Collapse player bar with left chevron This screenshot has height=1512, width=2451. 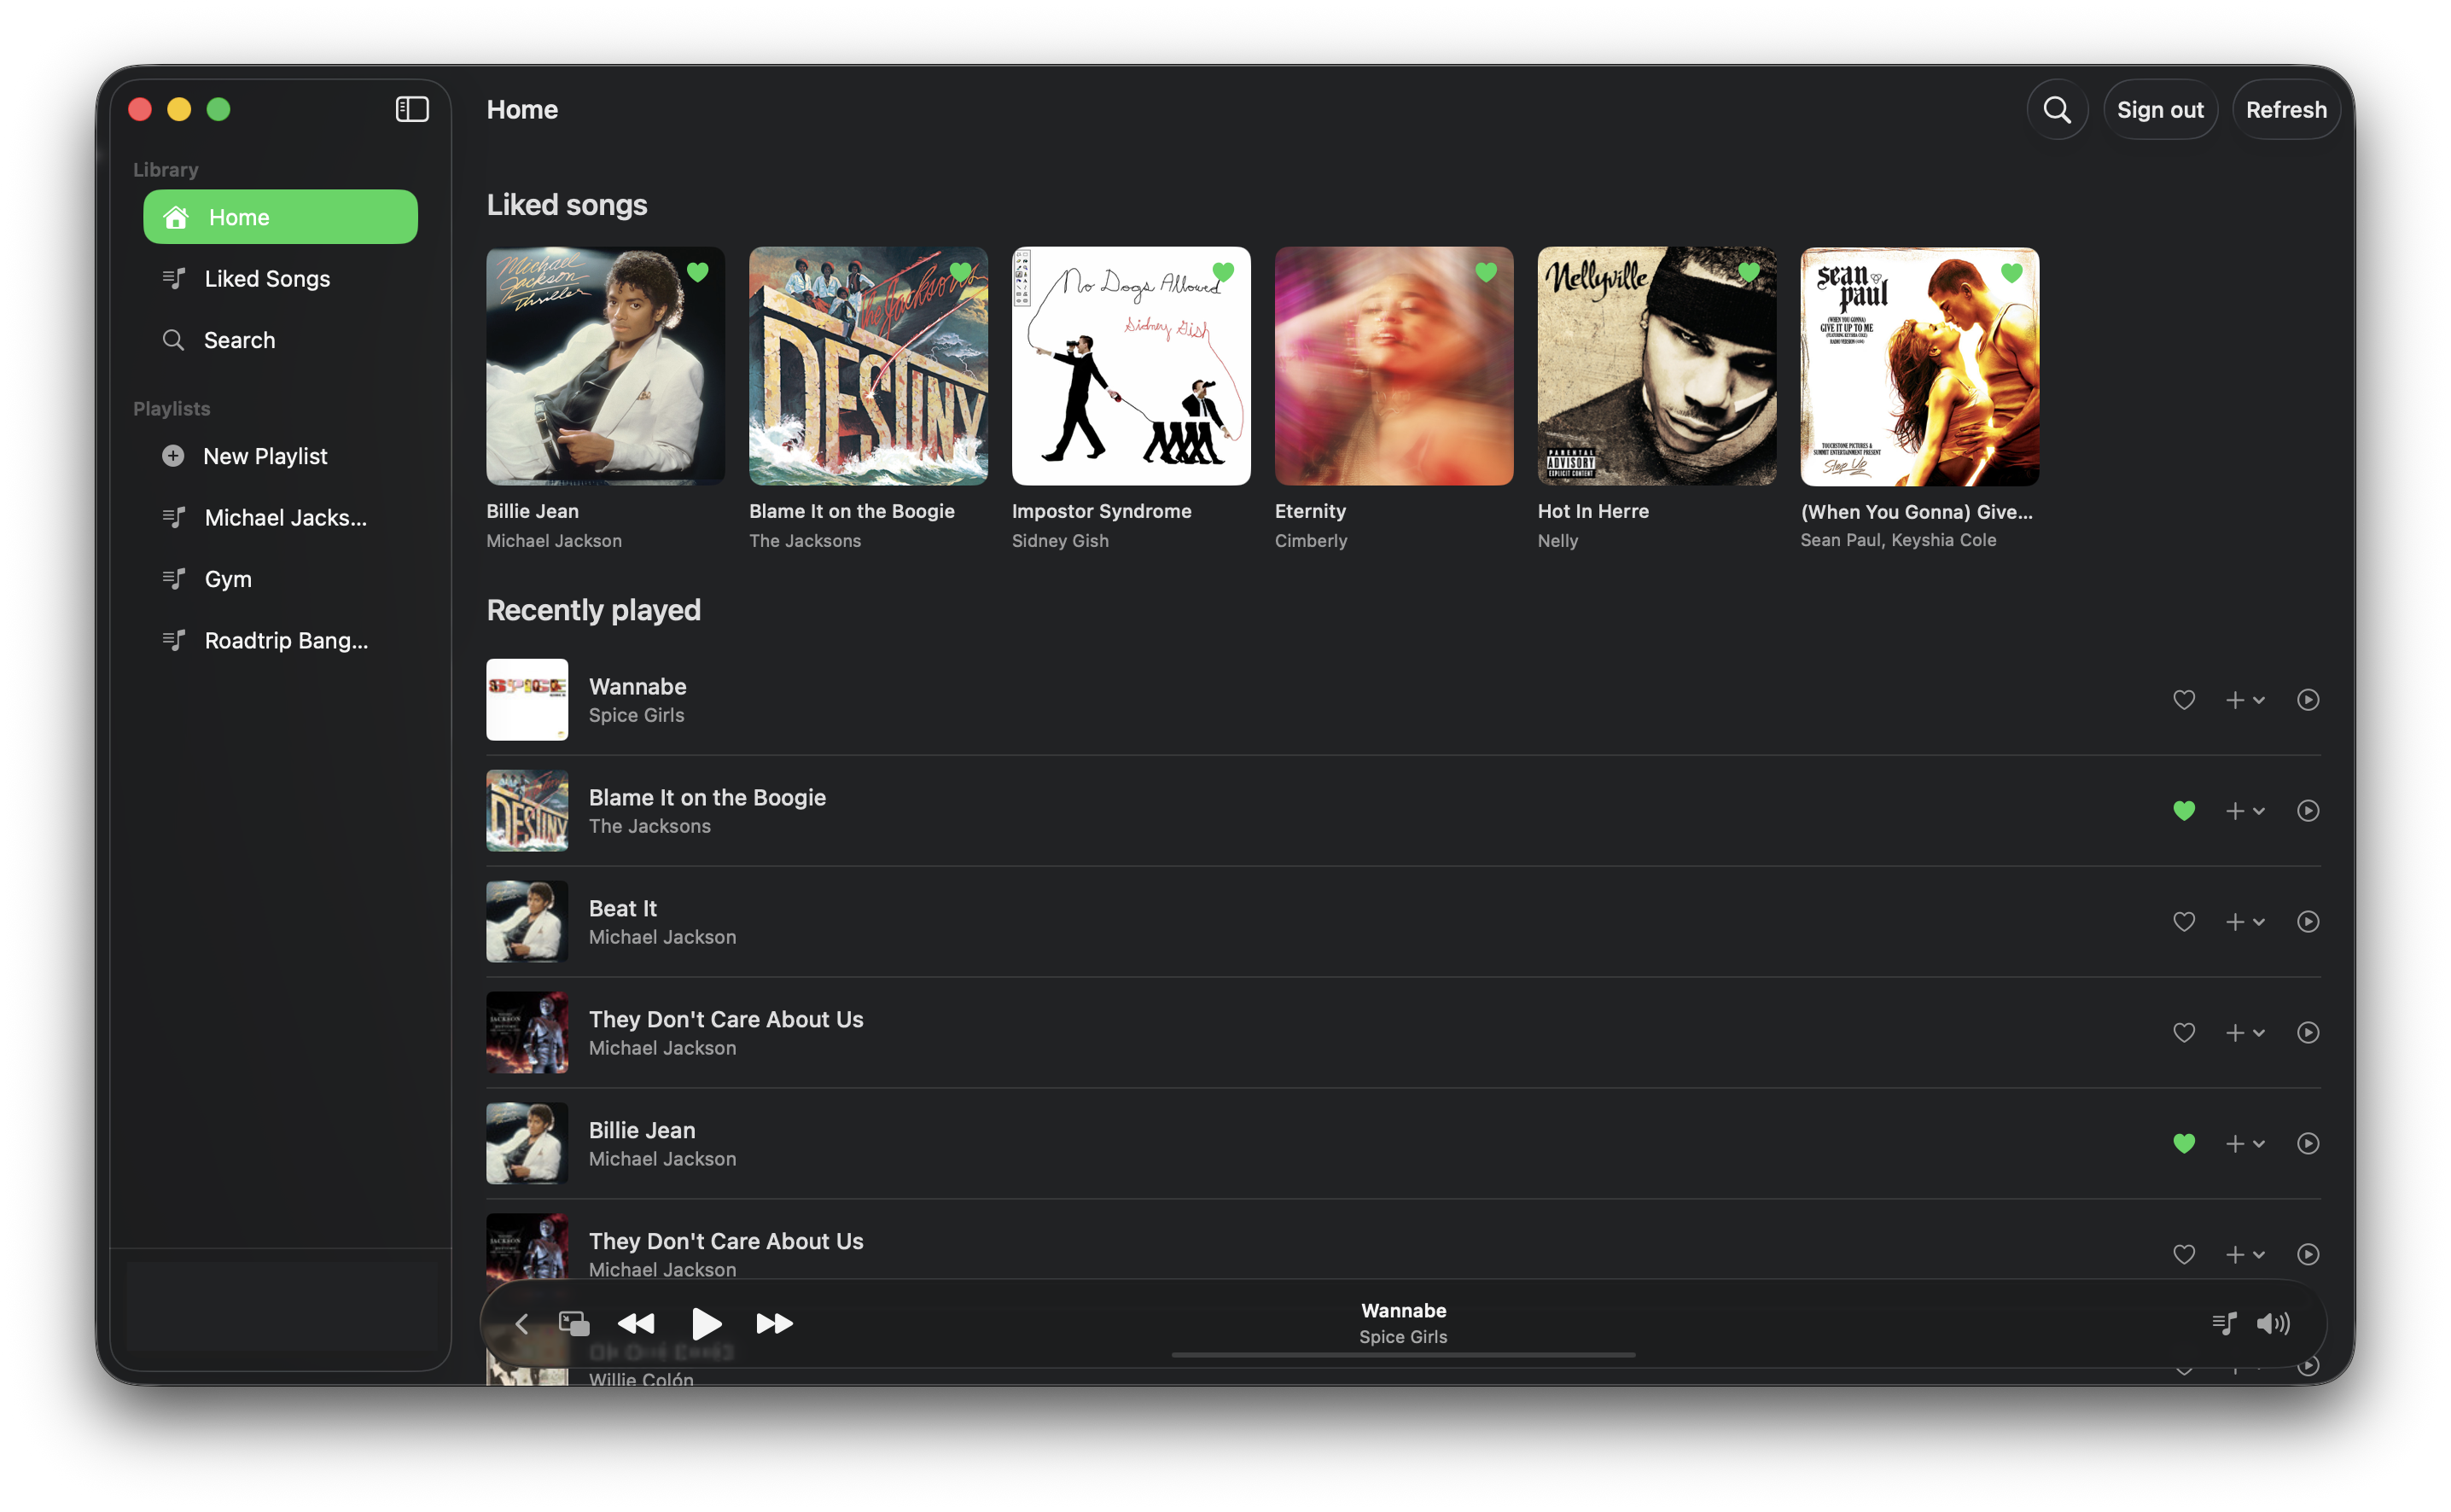click(x=521, y=1323)
